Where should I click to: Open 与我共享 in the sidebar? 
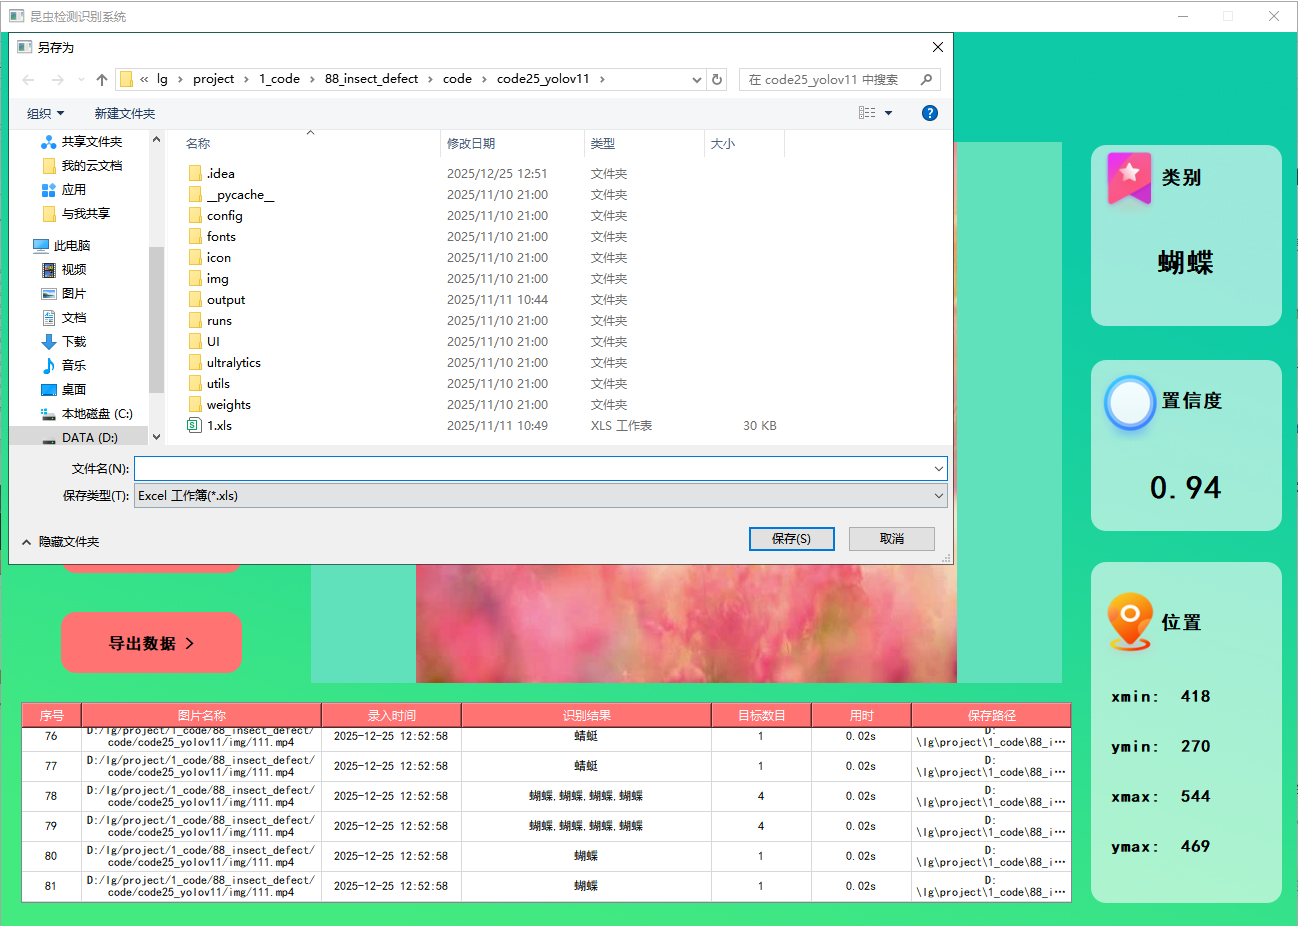coord(76,214)
